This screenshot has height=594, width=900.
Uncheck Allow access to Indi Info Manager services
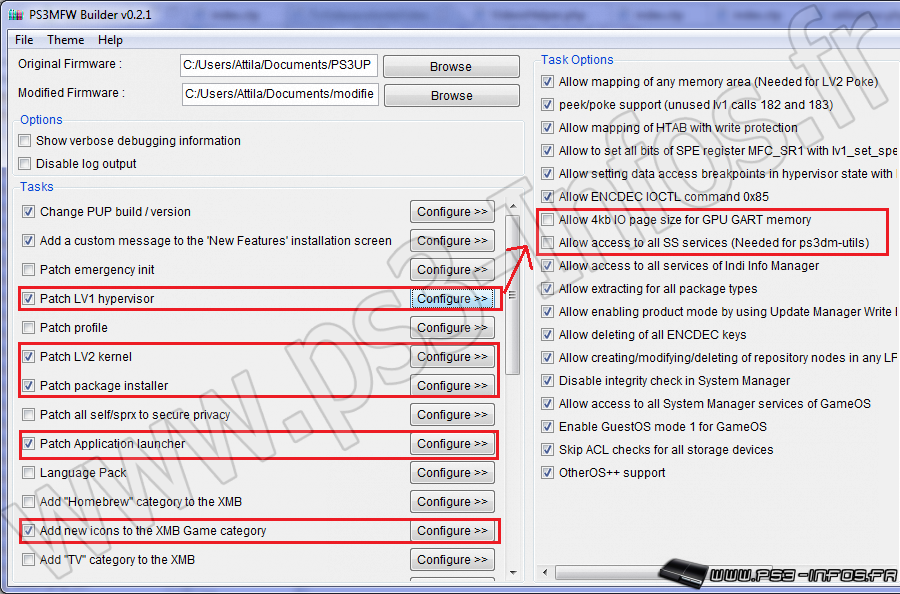[x=548, y=266]
